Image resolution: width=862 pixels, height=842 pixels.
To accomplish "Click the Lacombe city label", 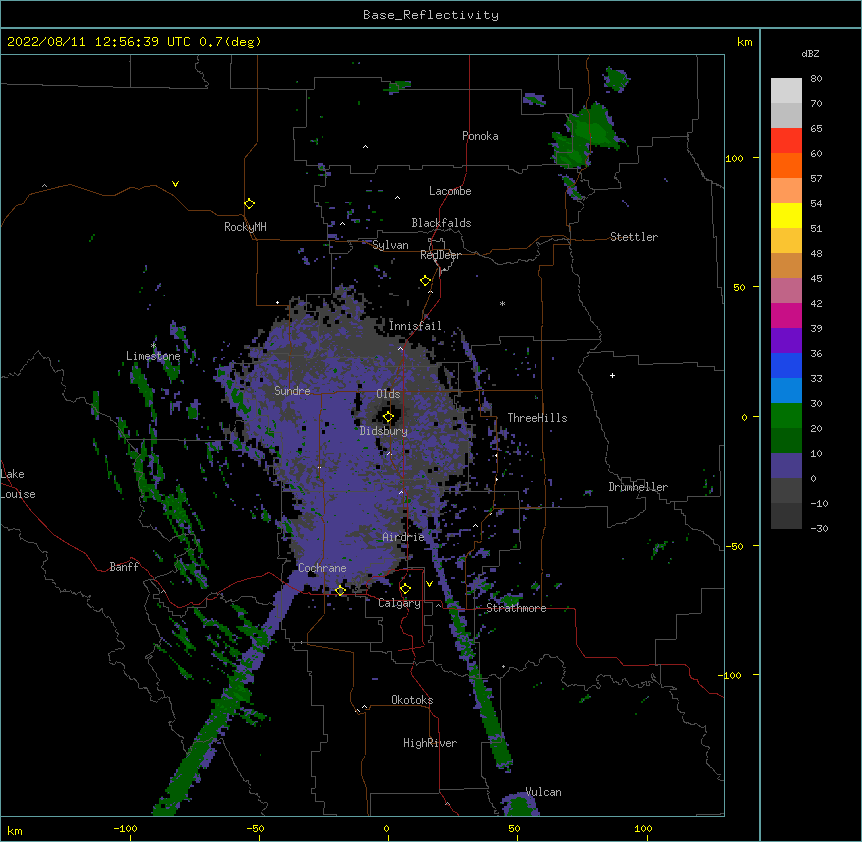I will click(450, 191).
